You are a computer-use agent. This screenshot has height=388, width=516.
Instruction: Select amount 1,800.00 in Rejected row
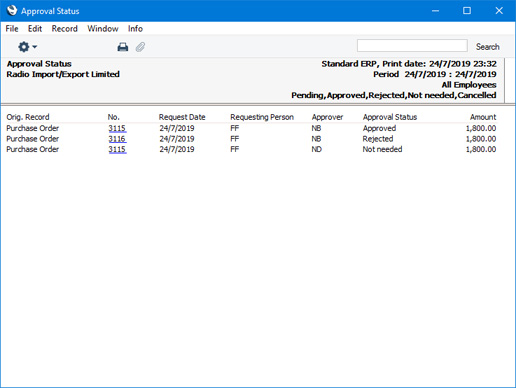coord(481,139)
